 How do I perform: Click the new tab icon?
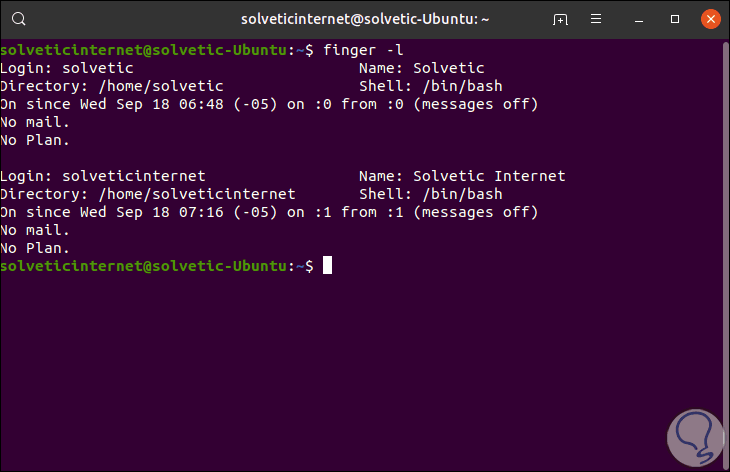click(x=560, y=19)
